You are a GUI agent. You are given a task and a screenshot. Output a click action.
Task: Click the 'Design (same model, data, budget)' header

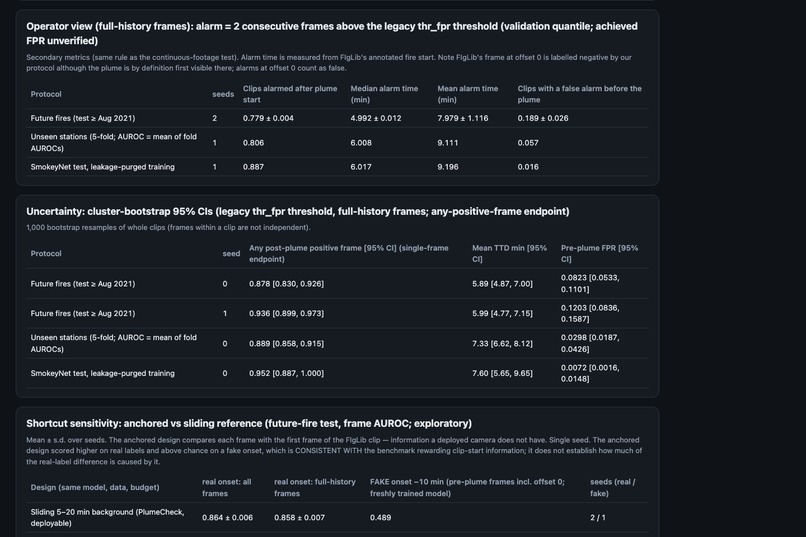95,487
